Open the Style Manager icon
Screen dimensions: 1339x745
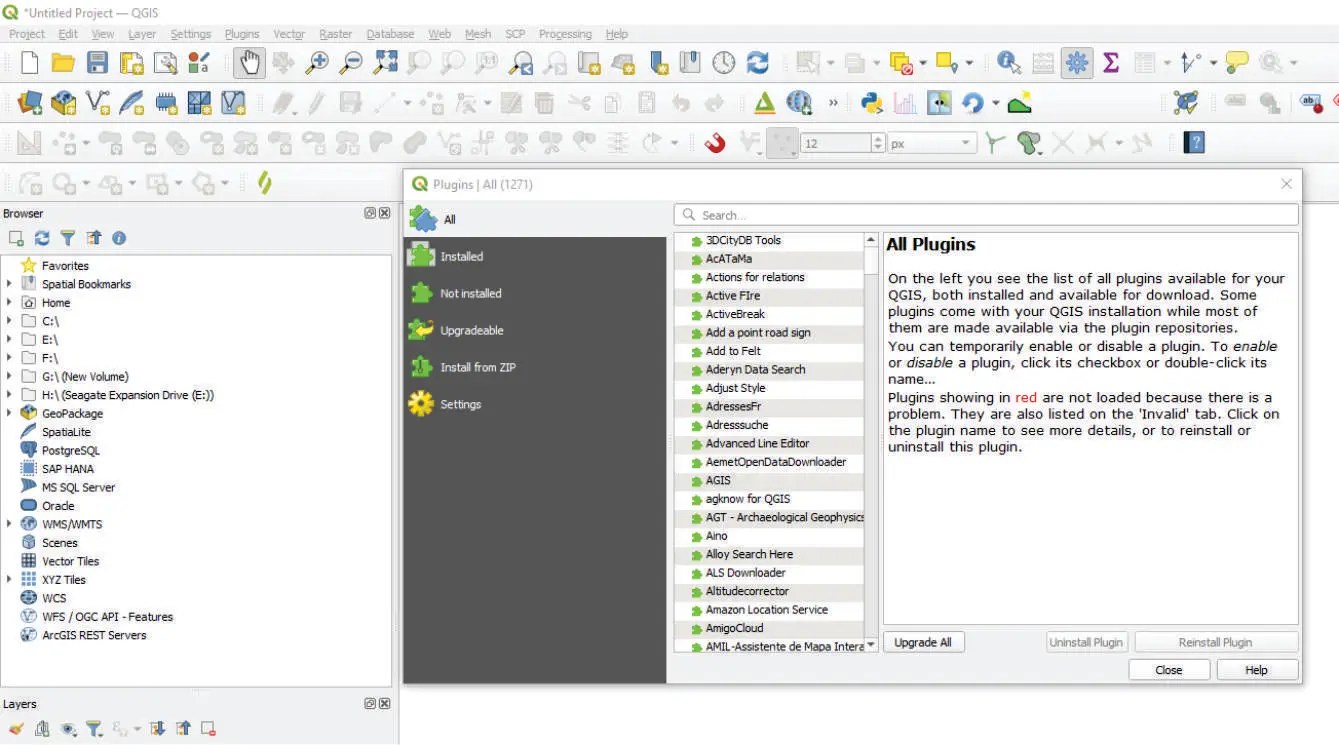coord(199,63)
